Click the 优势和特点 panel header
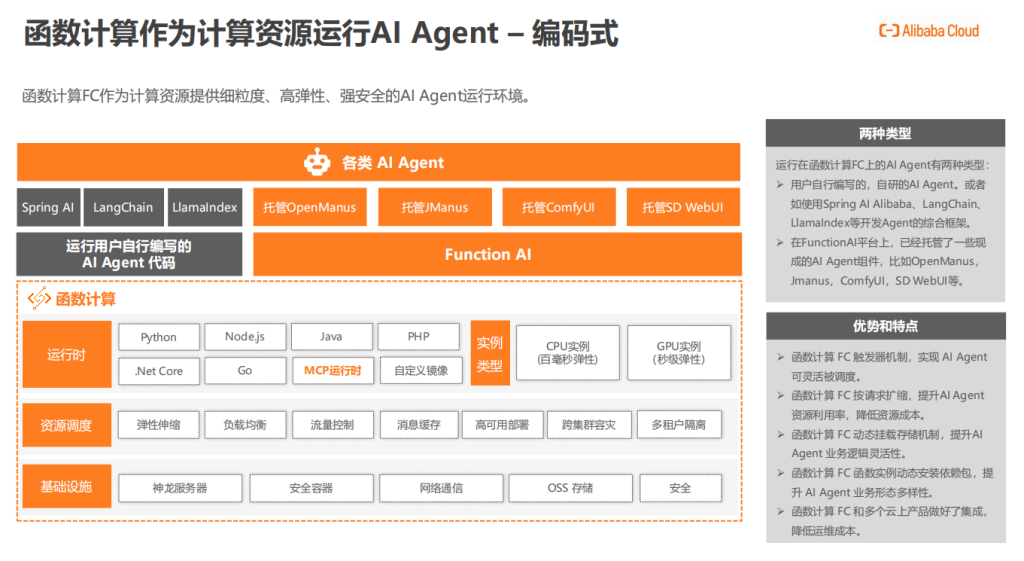 (886, 326)
